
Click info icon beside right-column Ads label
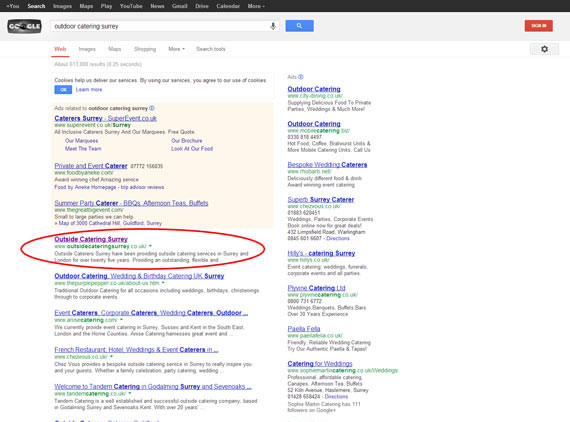[x=301, y=77]
